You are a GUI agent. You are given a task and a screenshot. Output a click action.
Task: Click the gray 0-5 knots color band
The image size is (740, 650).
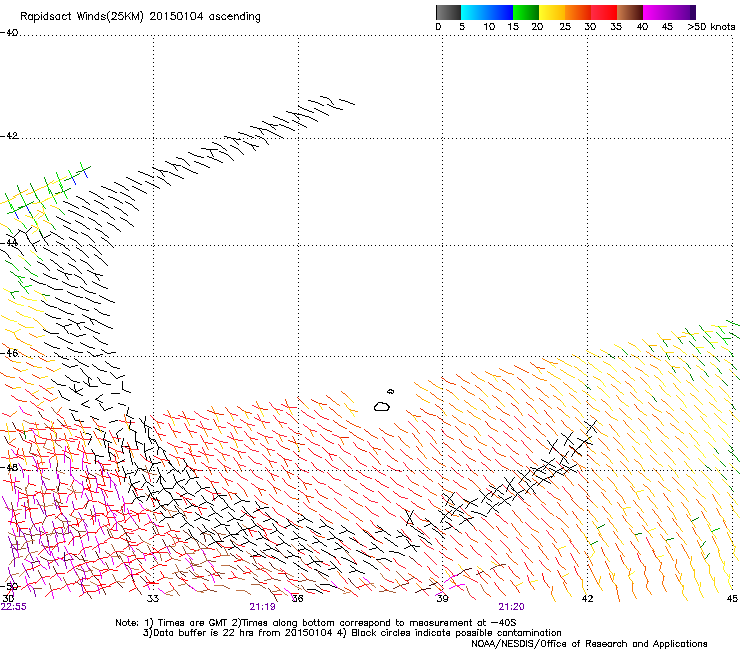click(448, 12)
